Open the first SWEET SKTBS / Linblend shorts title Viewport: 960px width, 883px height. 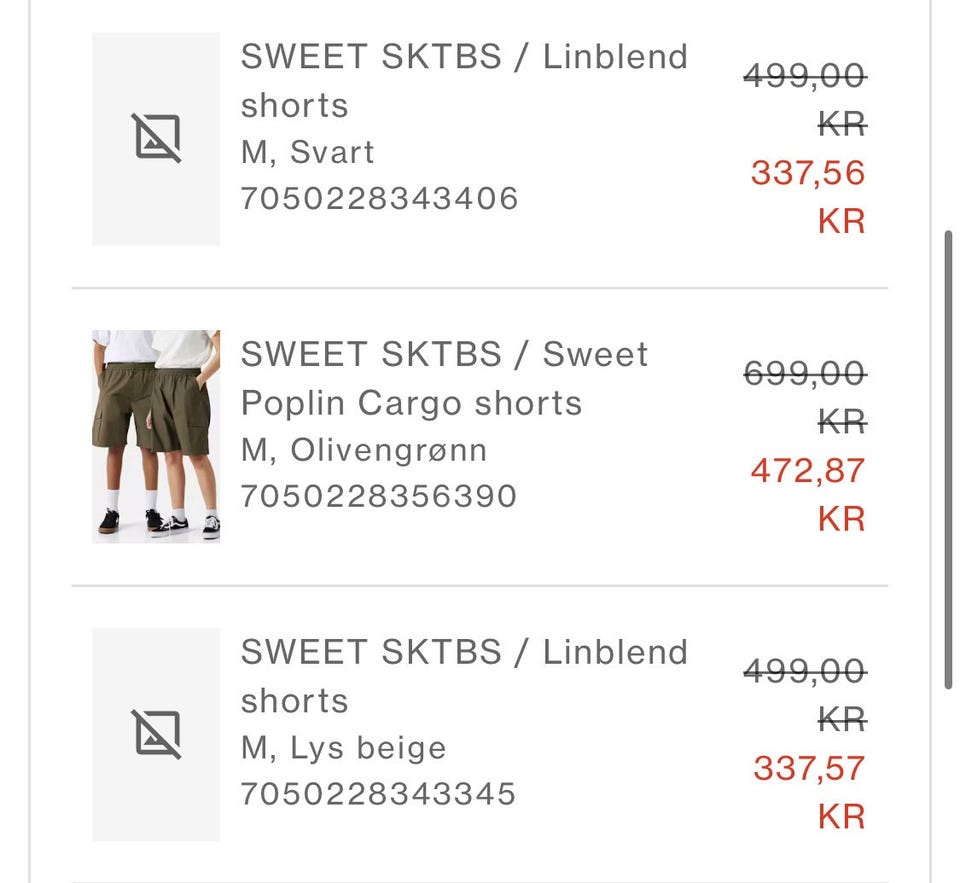coord(464,81)
